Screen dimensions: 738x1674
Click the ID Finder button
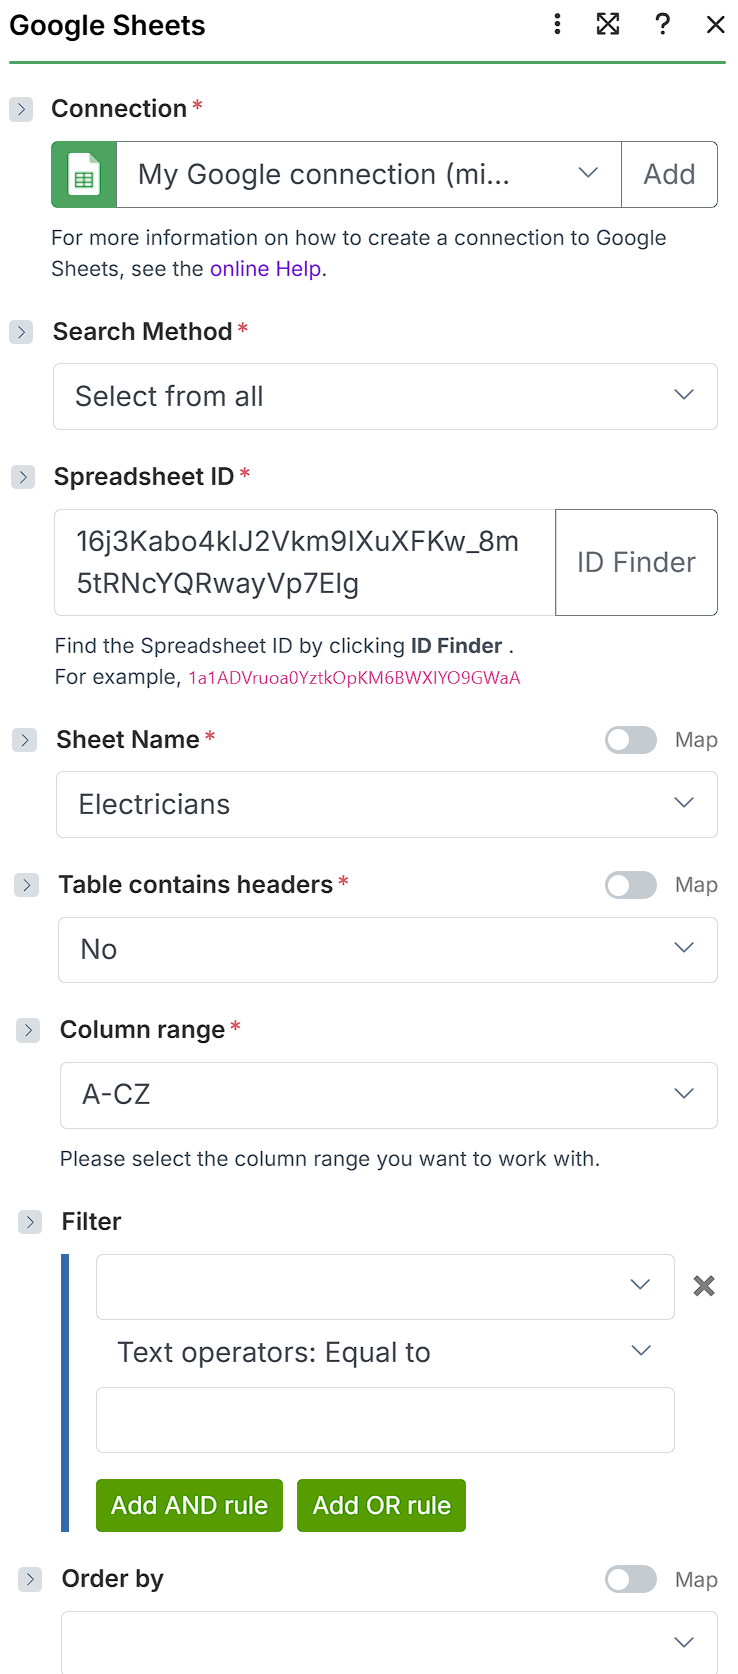click(x=636, y=562)
